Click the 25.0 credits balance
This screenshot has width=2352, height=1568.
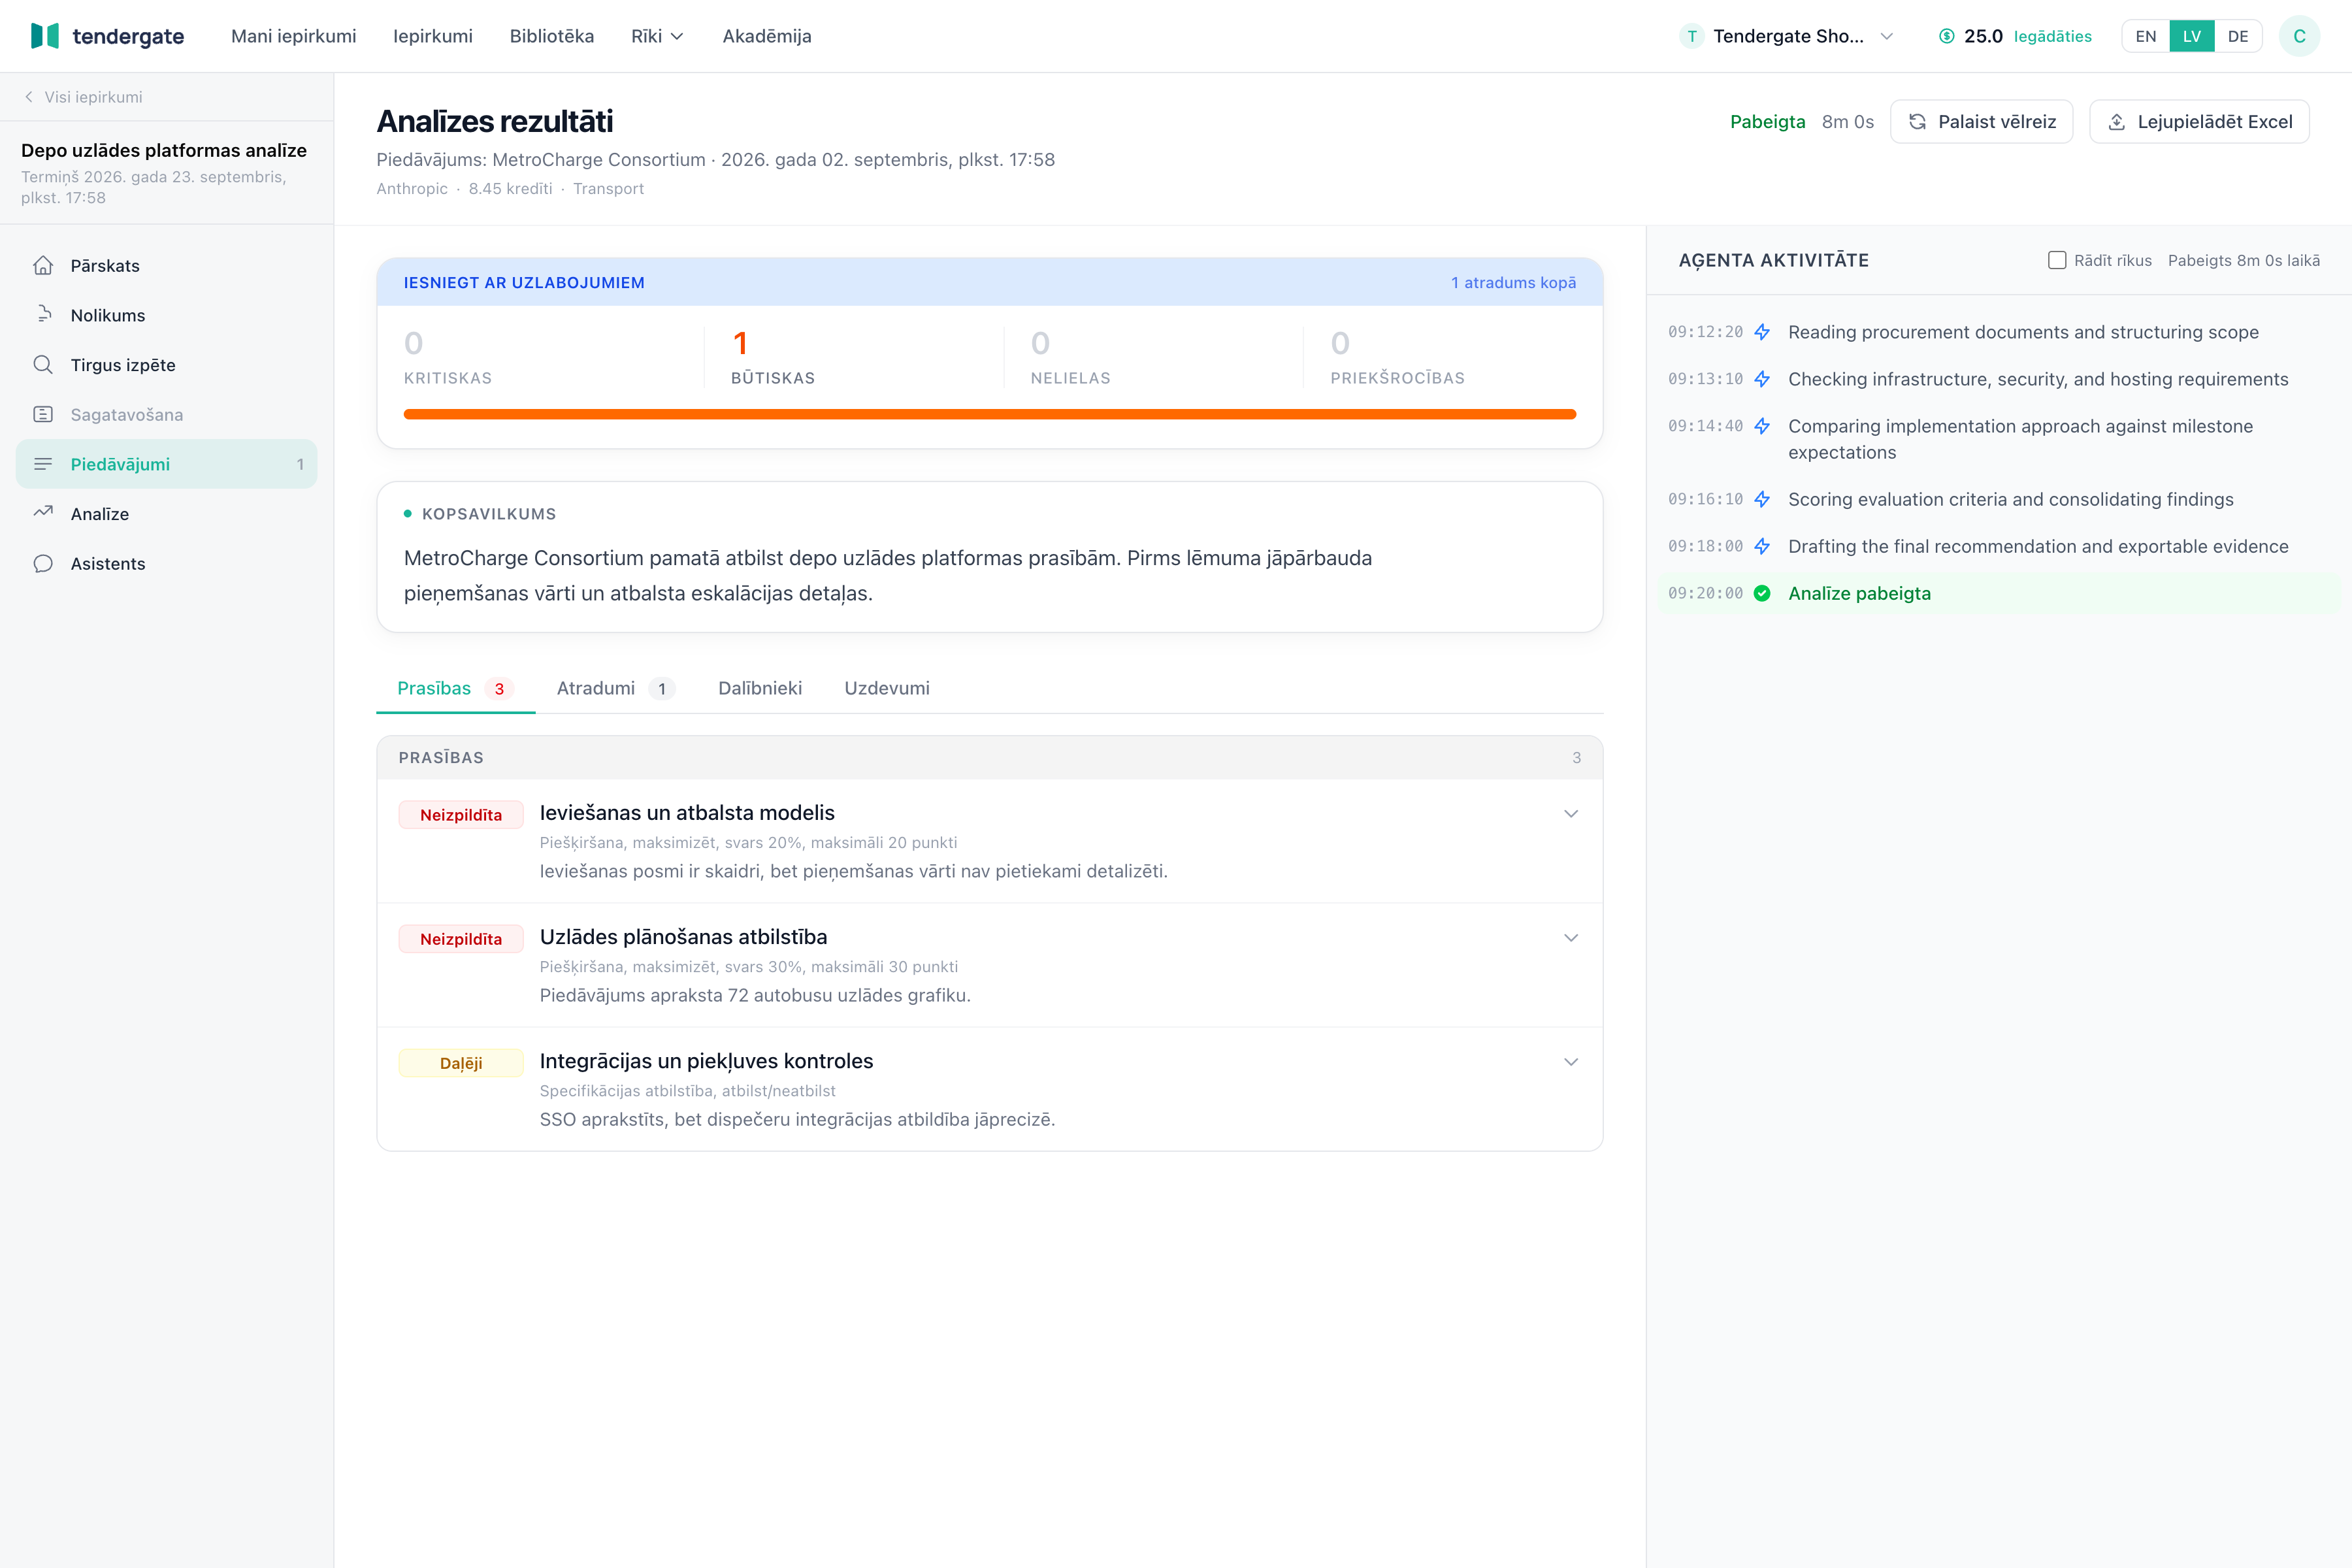point(1983,36)
